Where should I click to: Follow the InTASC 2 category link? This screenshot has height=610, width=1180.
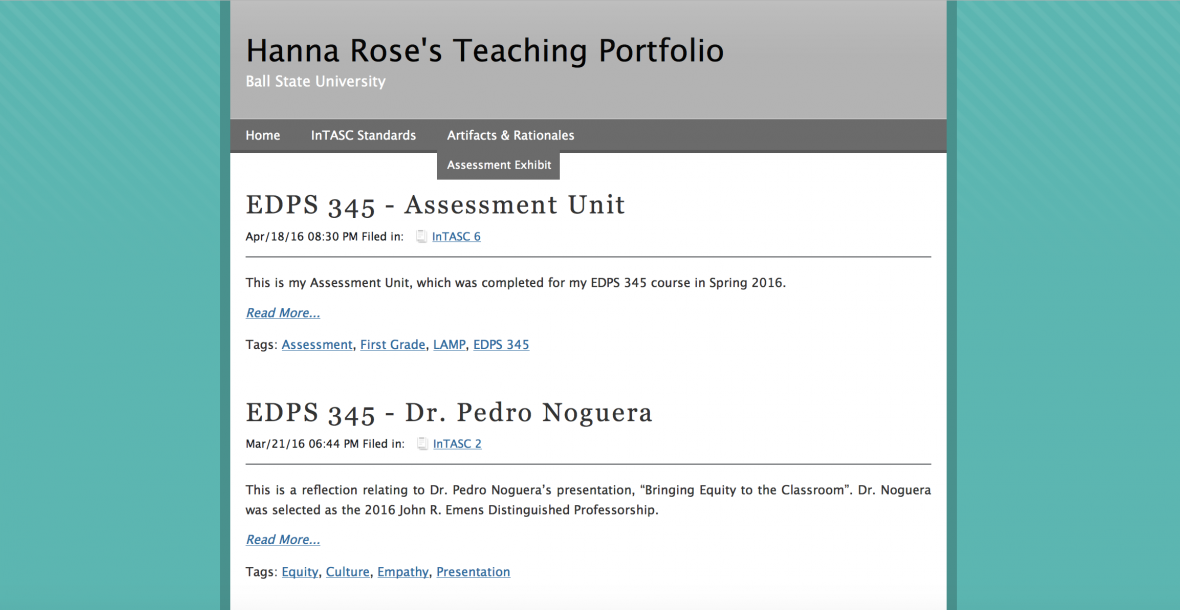coord(457,444)
